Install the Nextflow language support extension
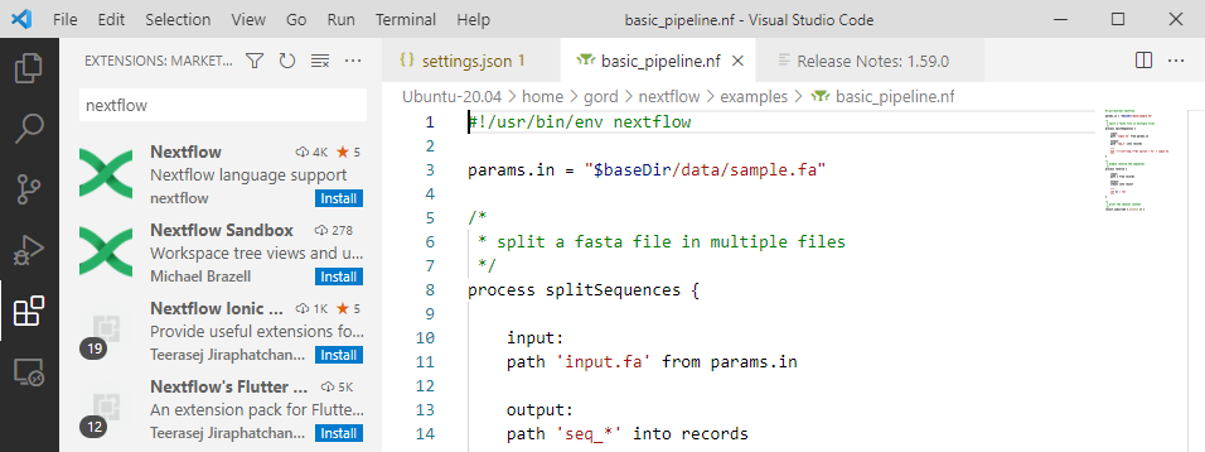The height and width of the screenshot is (452, 1205). pos(339,199)
